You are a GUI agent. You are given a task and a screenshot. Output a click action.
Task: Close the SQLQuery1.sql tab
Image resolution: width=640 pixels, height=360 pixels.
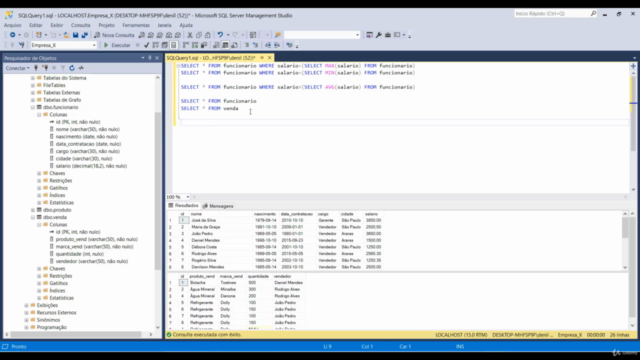[x=269, y=58]
